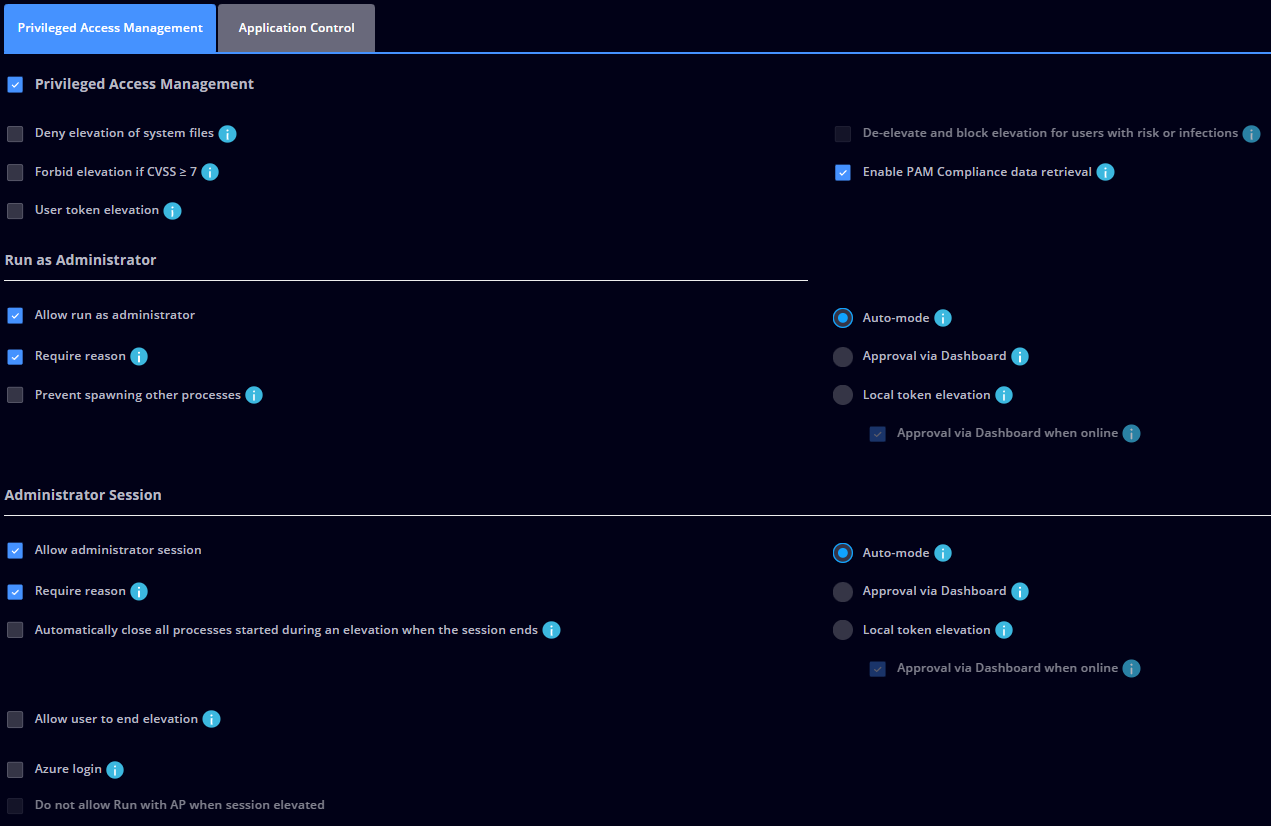
Task: Open info icon next to Forbid elevation if CVSS ≥ 7
Action: tap(210, 172)
